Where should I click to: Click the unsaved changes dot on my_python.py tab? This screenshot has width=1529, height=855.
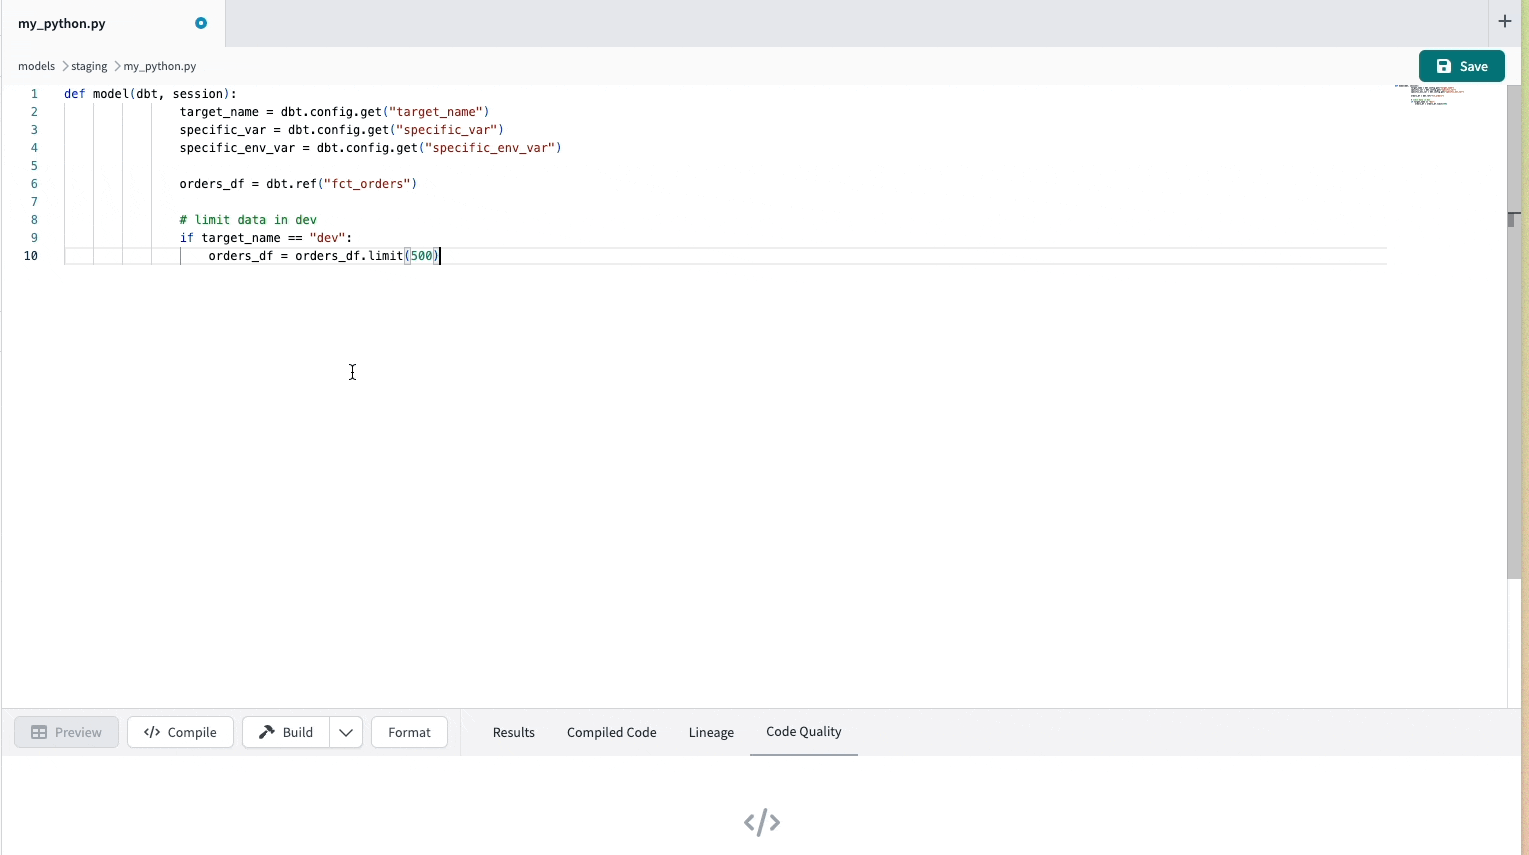click(x=200, y=22)
